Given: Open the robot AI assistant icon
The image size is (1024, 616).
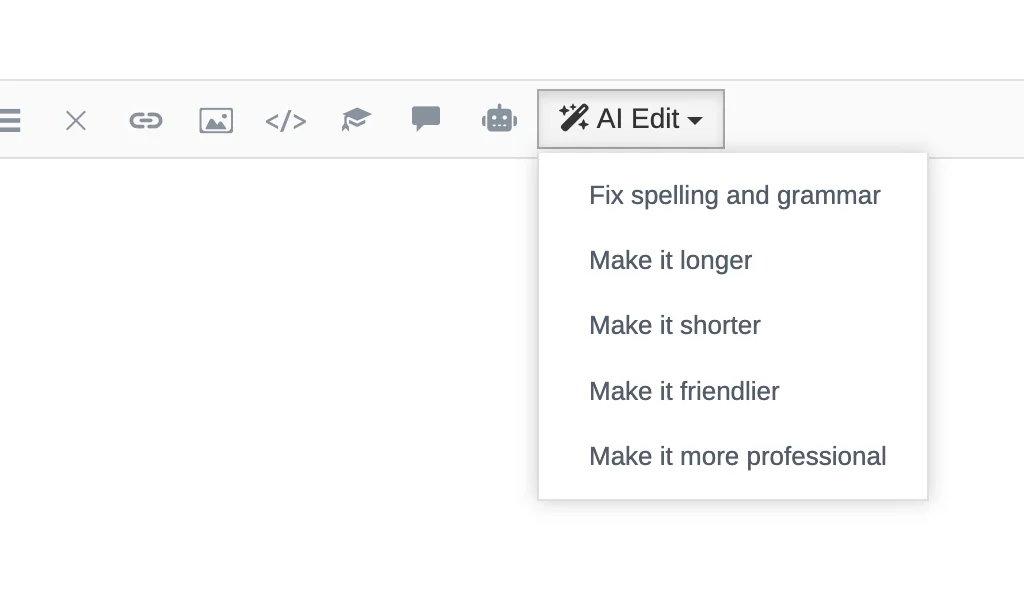Looking at the screenshot, I should click(500, 119).
